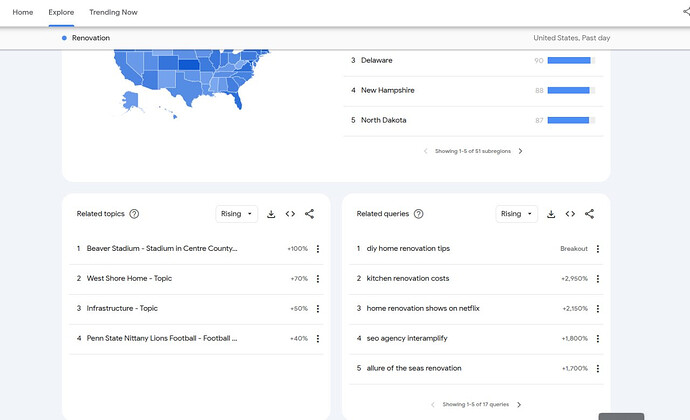Viewport: 690px width, 420px height.
Task: Open options for seo agency interamplify query
Action: coord(598,339)
